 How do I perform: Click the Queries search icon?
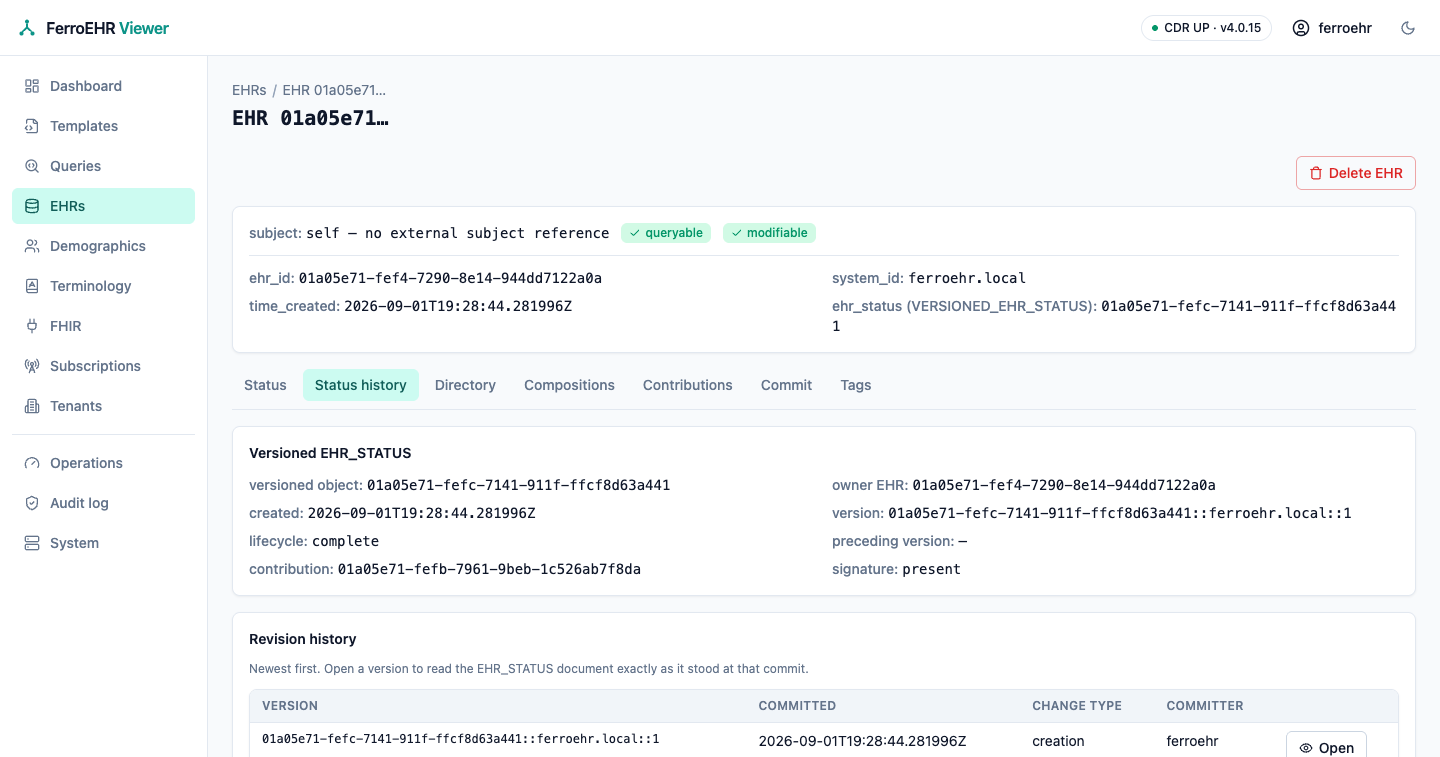coord(32,166)
